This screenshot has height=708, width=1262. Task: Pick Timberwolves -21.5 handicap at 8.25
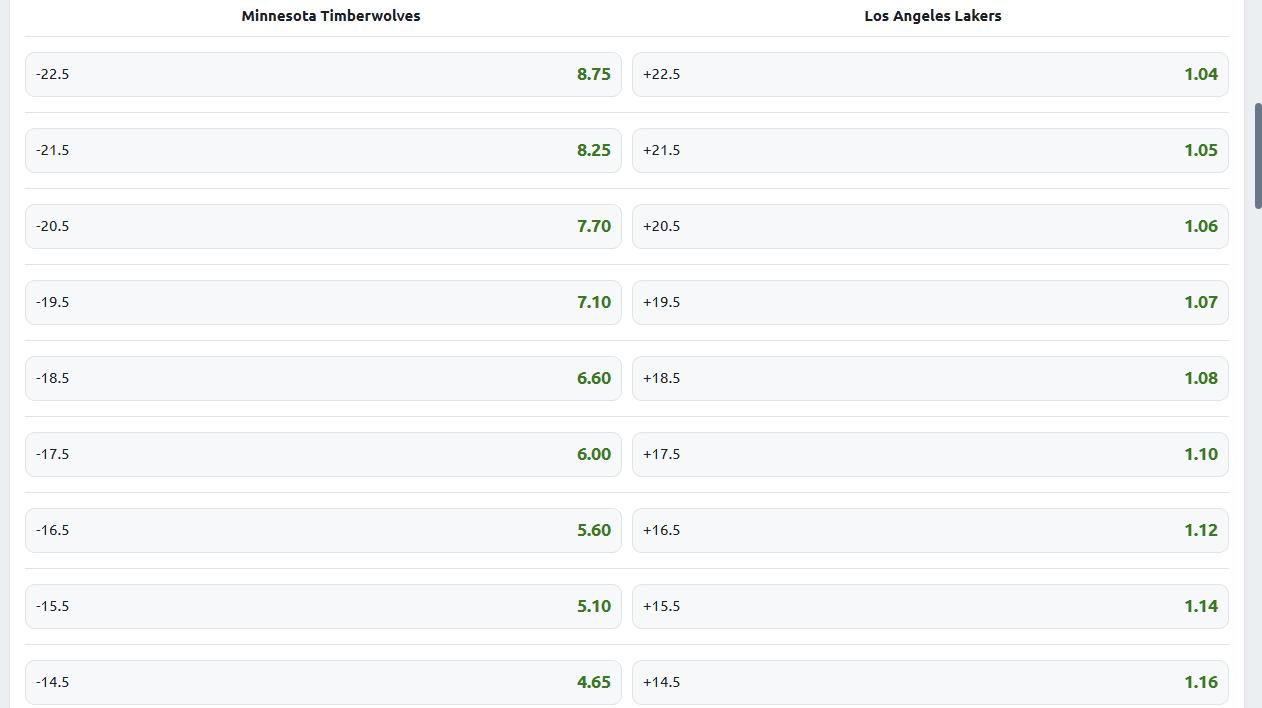323,151
